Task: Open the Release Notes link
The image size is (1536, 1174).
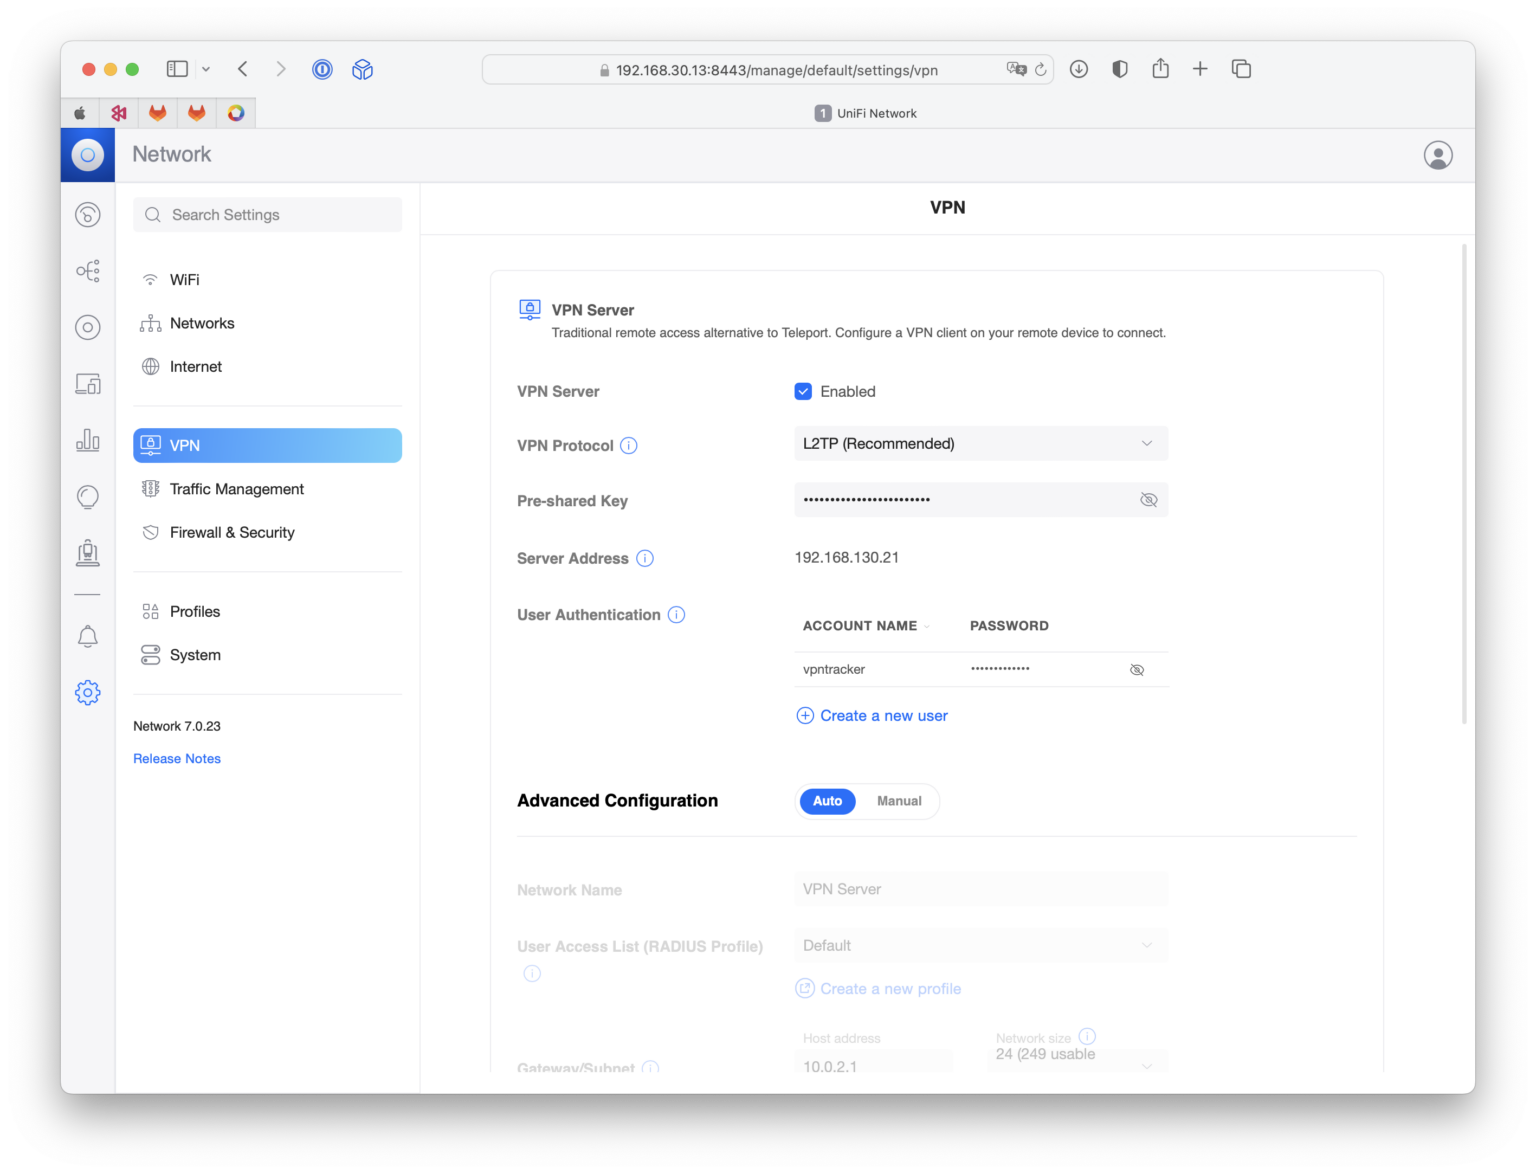Action: [177, 758]
